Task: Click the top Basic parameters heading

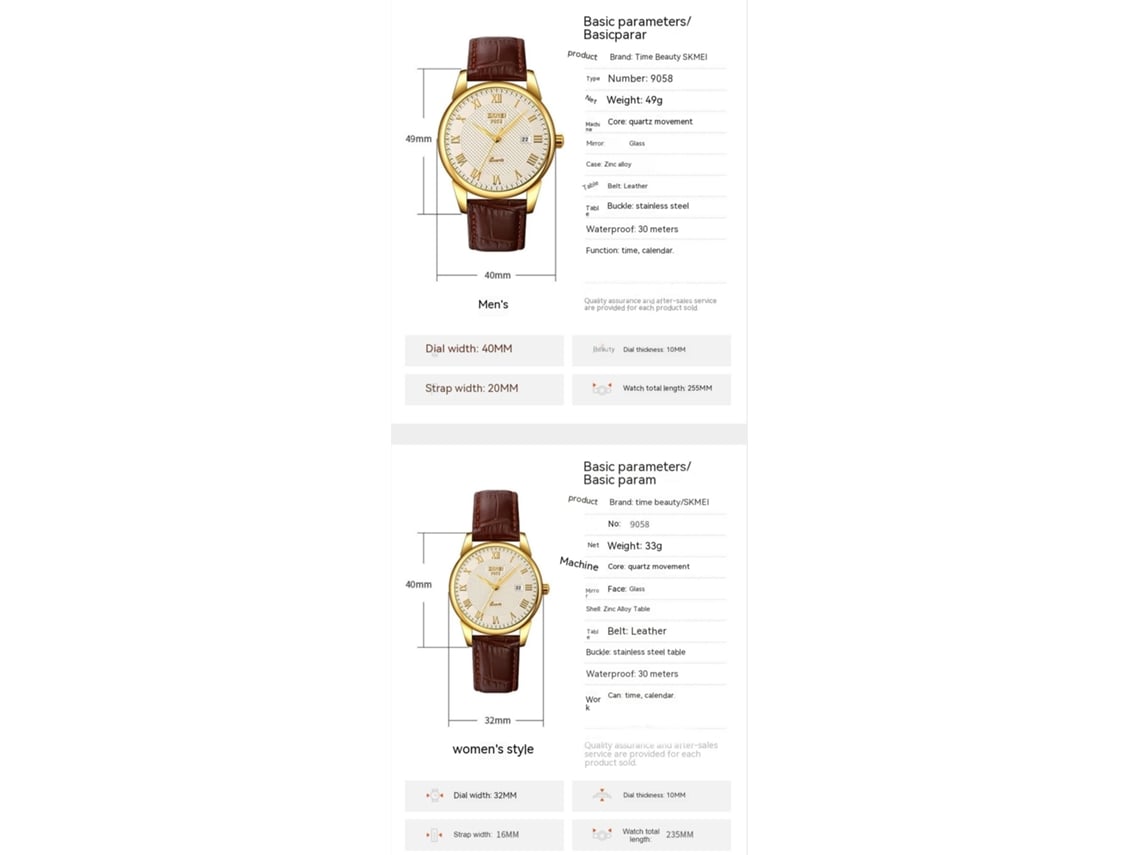Action: coord(637,28)
